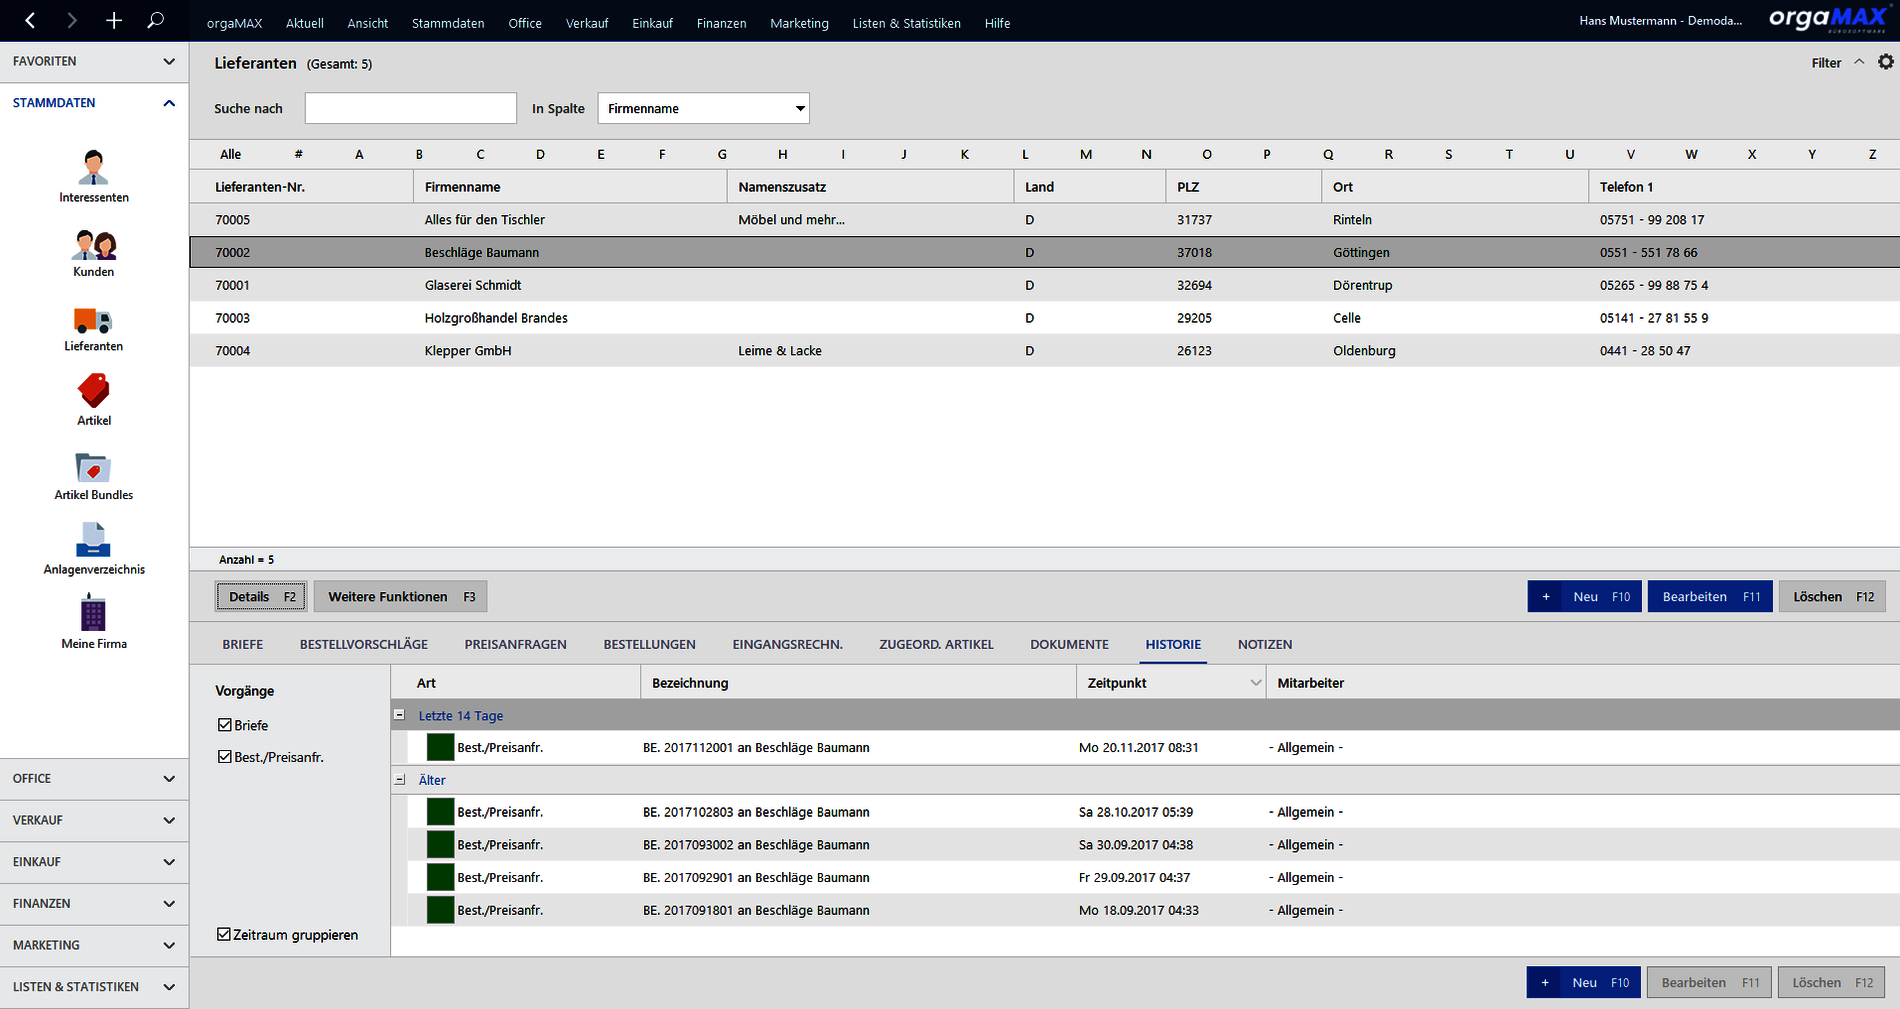Screen dimensions: 1900x1009
Task: Select supplier row Holzgroßhandel Brandes
Action: point(1045,318)
